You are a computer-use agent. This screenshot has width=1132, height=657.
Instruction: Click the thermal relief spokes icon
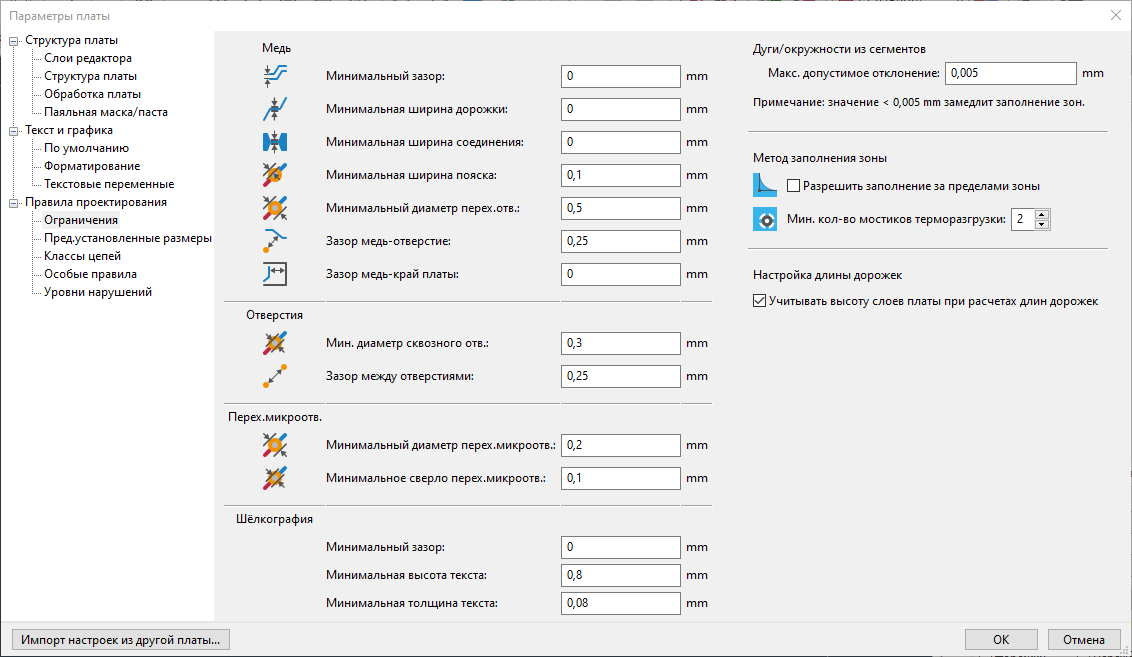point(765,219)
